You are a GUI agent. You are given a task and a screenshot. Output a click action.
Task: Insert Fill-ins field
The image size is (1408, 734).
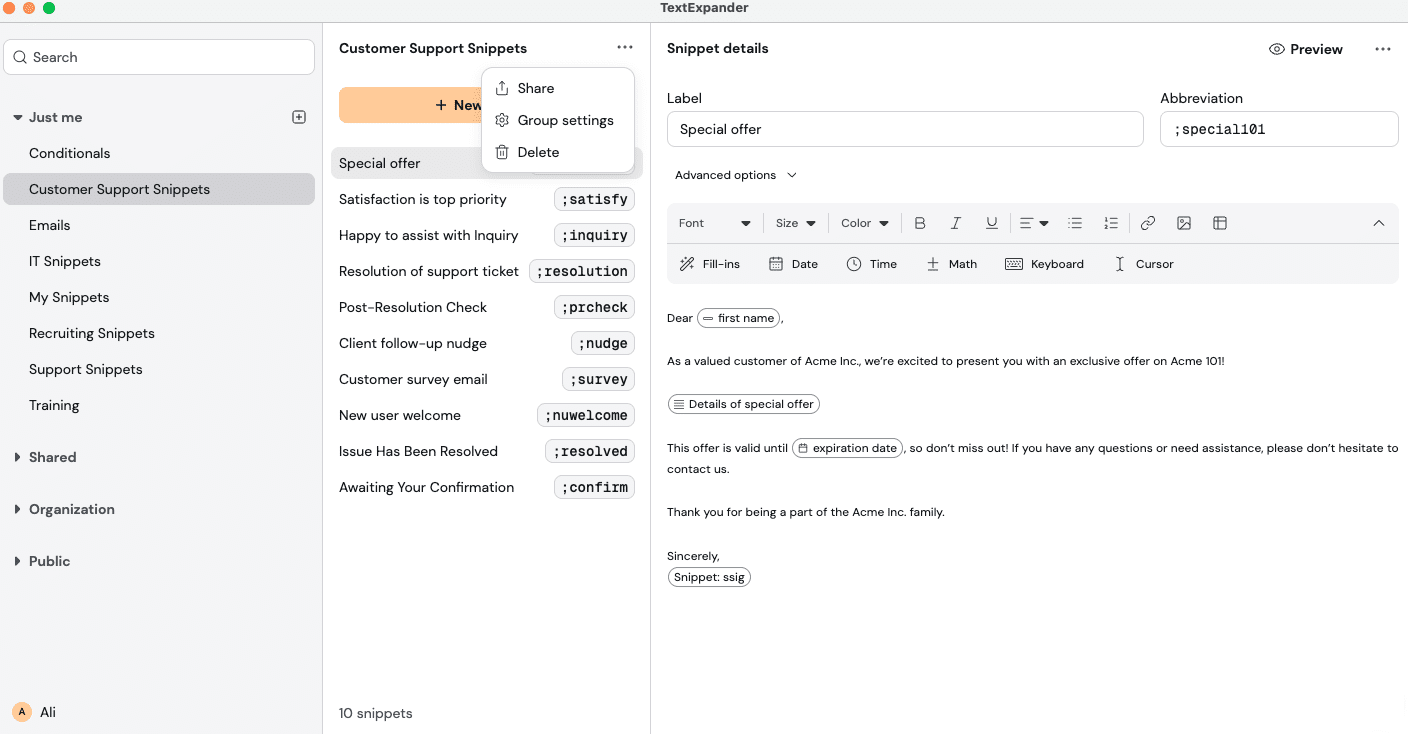(710, 264)
